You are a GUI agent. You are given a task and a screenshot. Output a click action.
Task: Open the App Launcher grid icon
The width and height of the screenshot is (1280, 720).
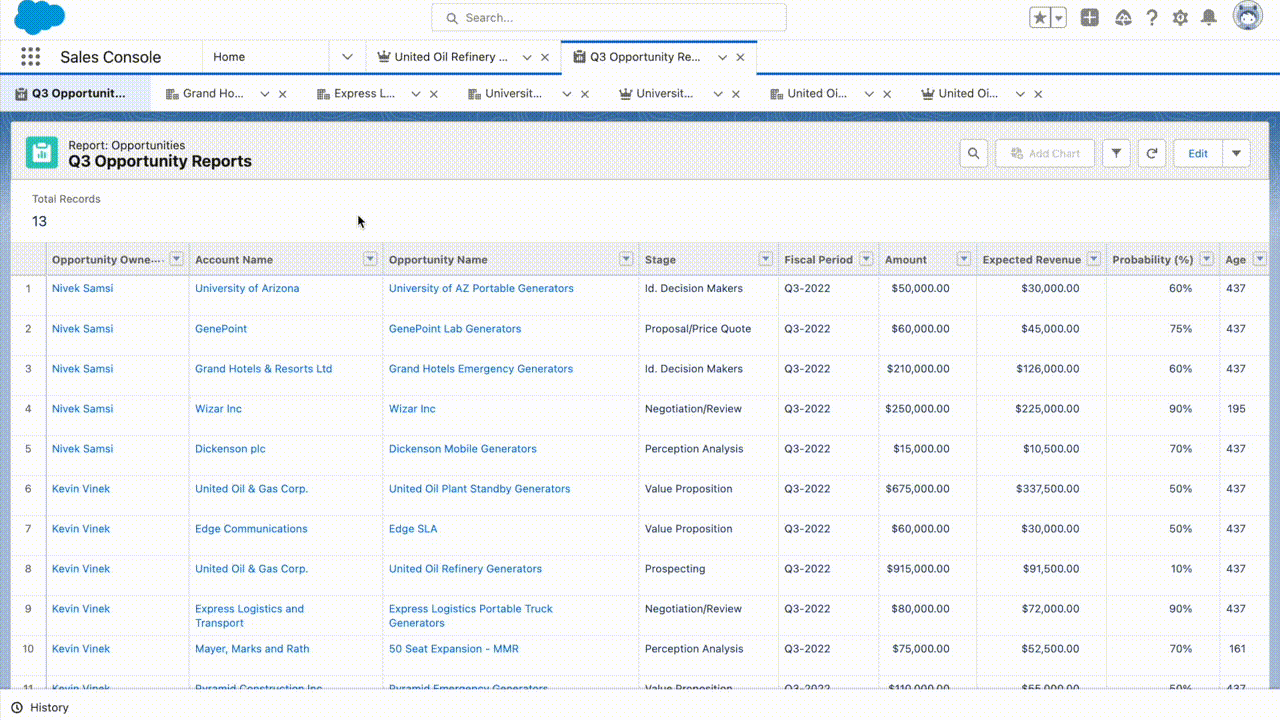[x=31, y=57]
